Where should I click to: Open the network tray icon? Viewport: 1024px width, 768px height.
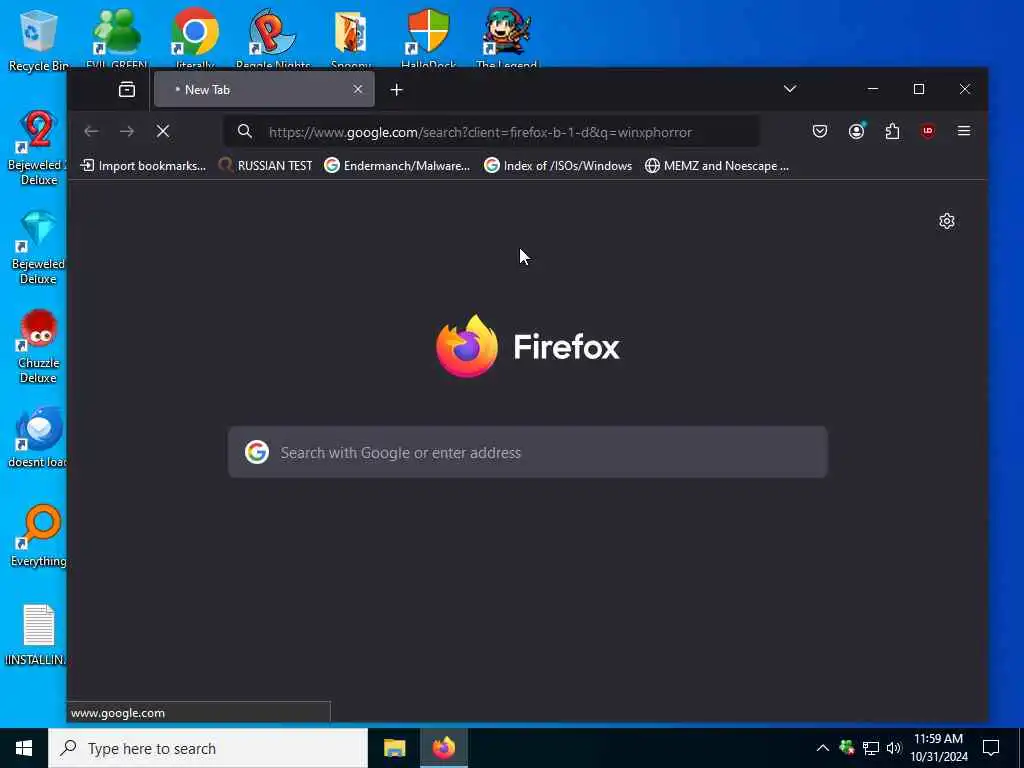tap(871, 748)
